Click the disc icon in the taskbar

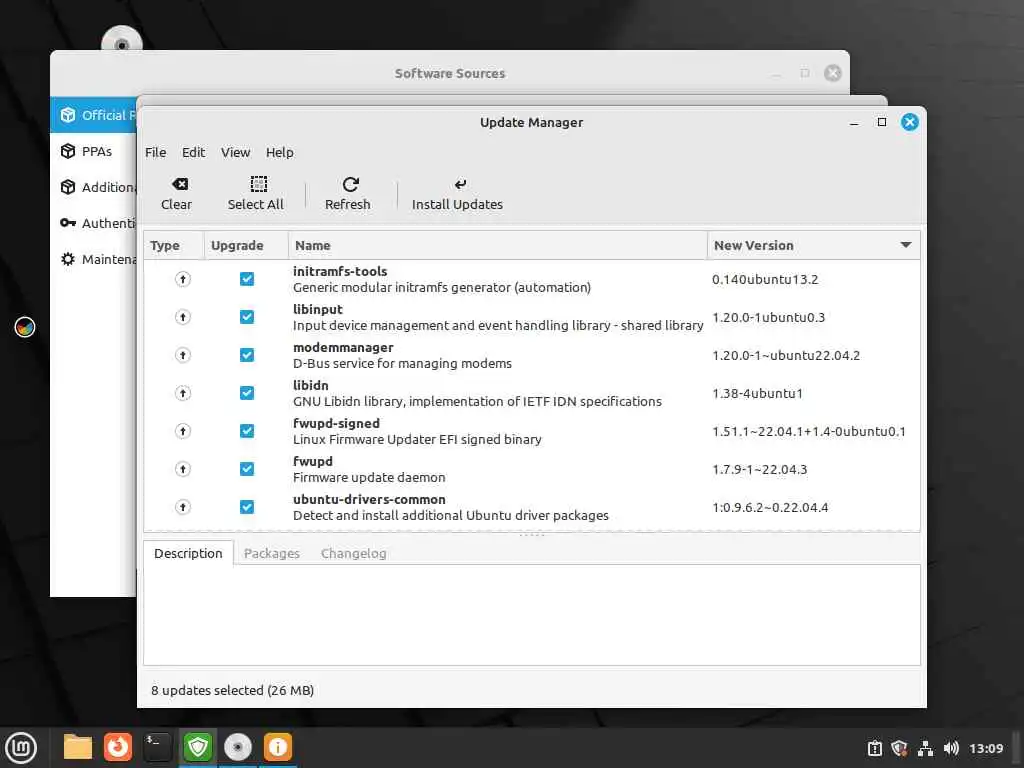click(238, 747)
